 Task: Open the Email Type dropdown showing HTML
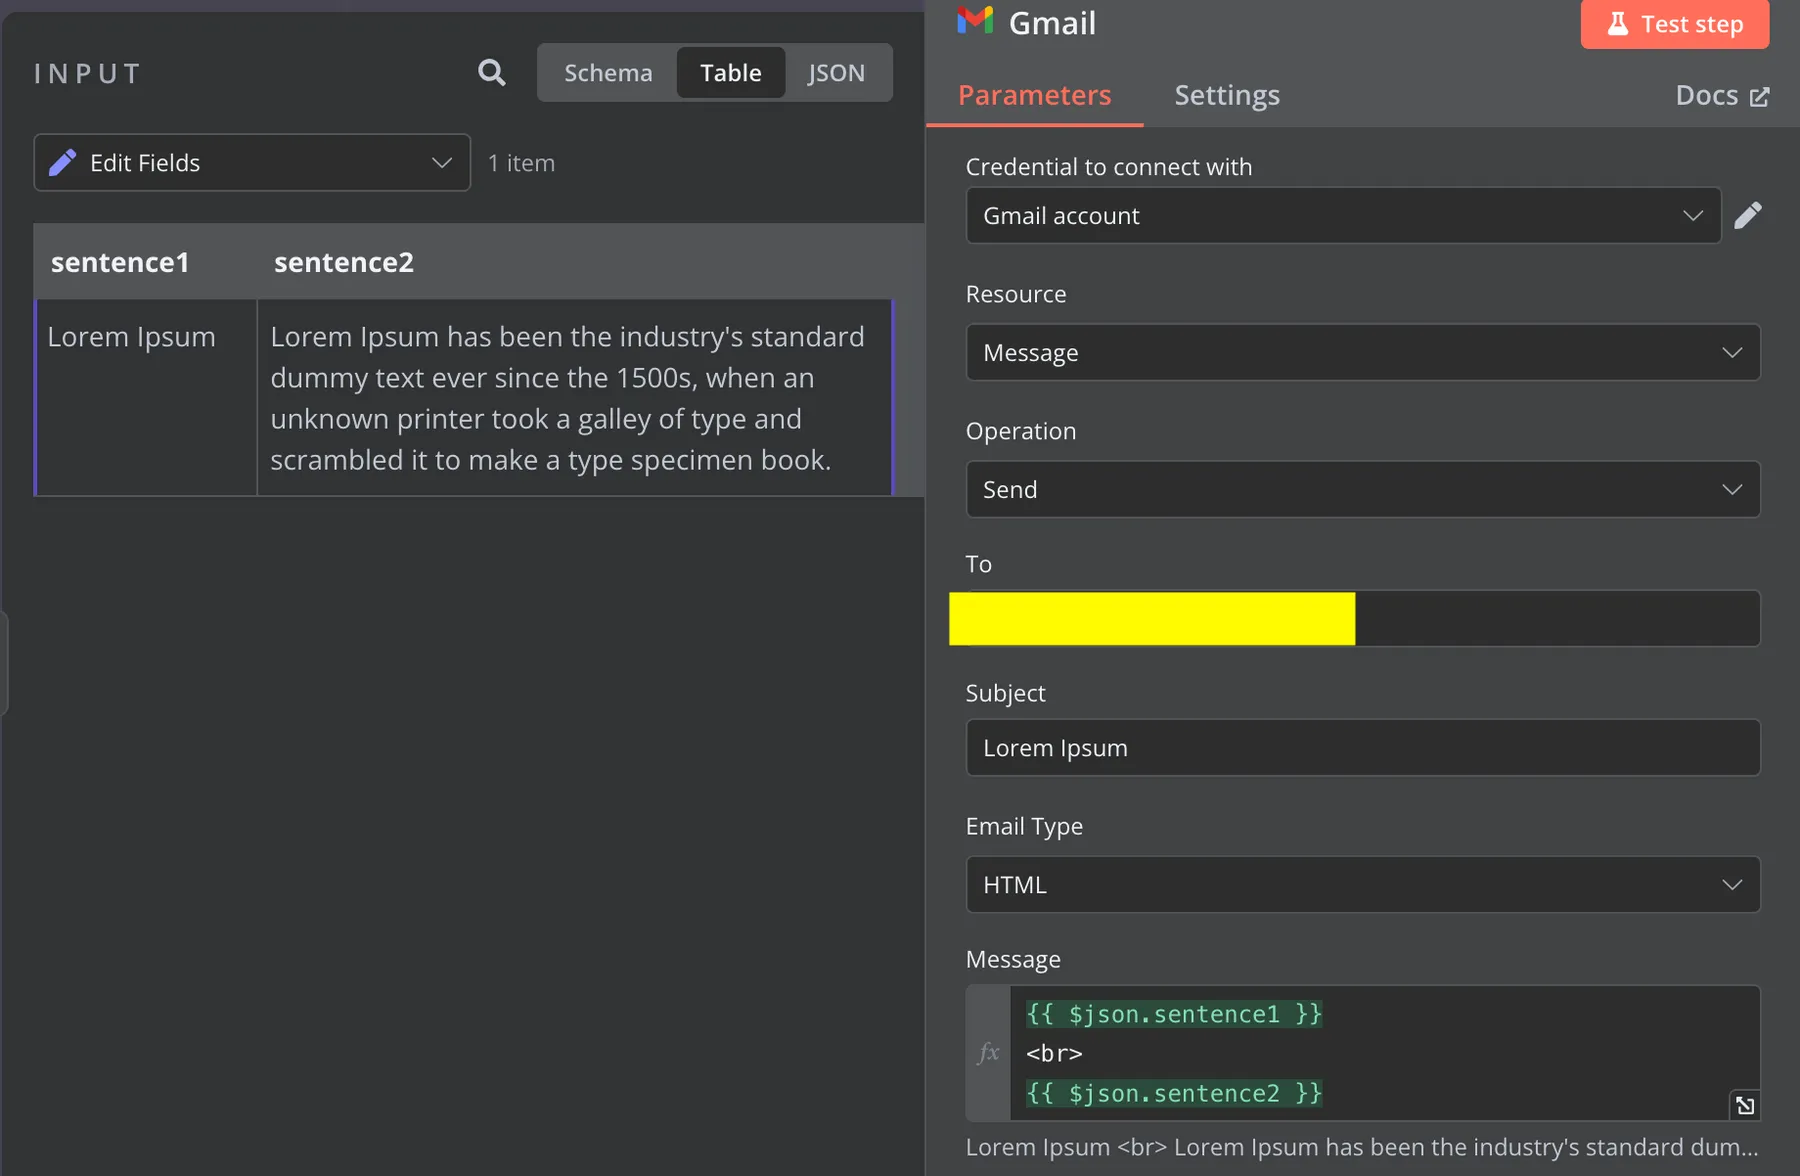[x=1362, y=884]
